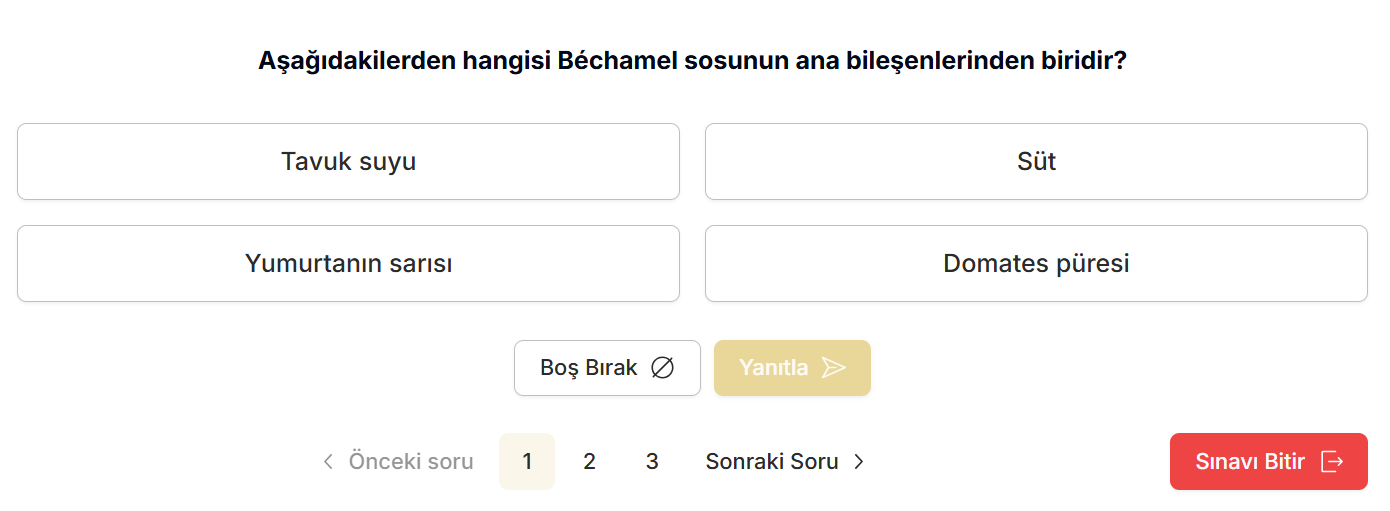
Task: End the exam via 'Sınavı Bitir' text
Action: pyautogui.click(x=1250, y=462)
